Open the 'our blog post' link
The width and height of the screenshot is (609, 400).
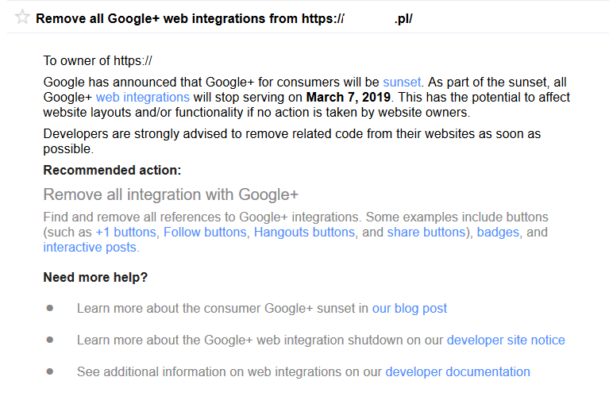tap(410, 308)
